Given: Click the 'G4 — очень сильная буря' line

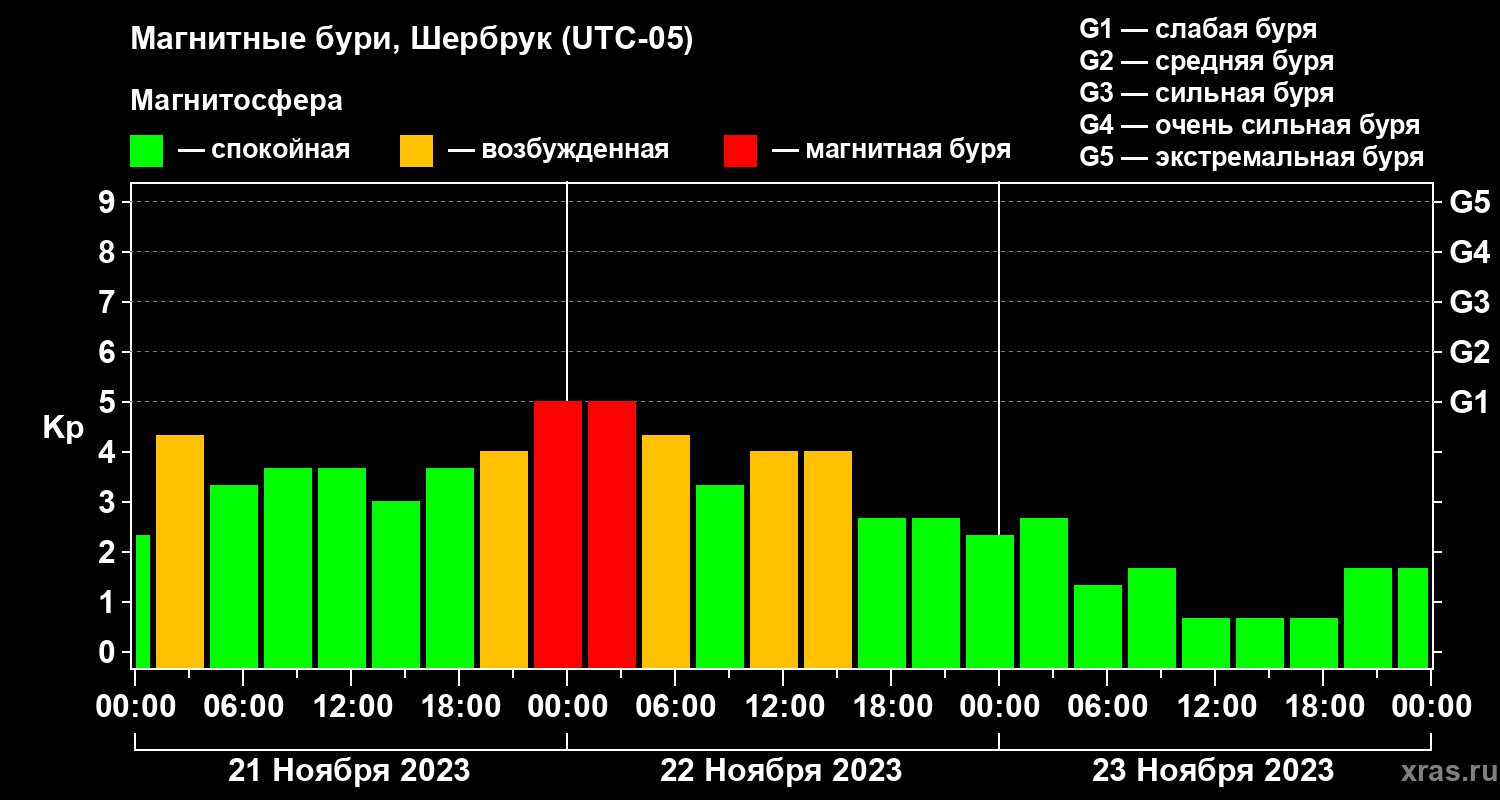Looking at the screenshot, I should 1249,125.
